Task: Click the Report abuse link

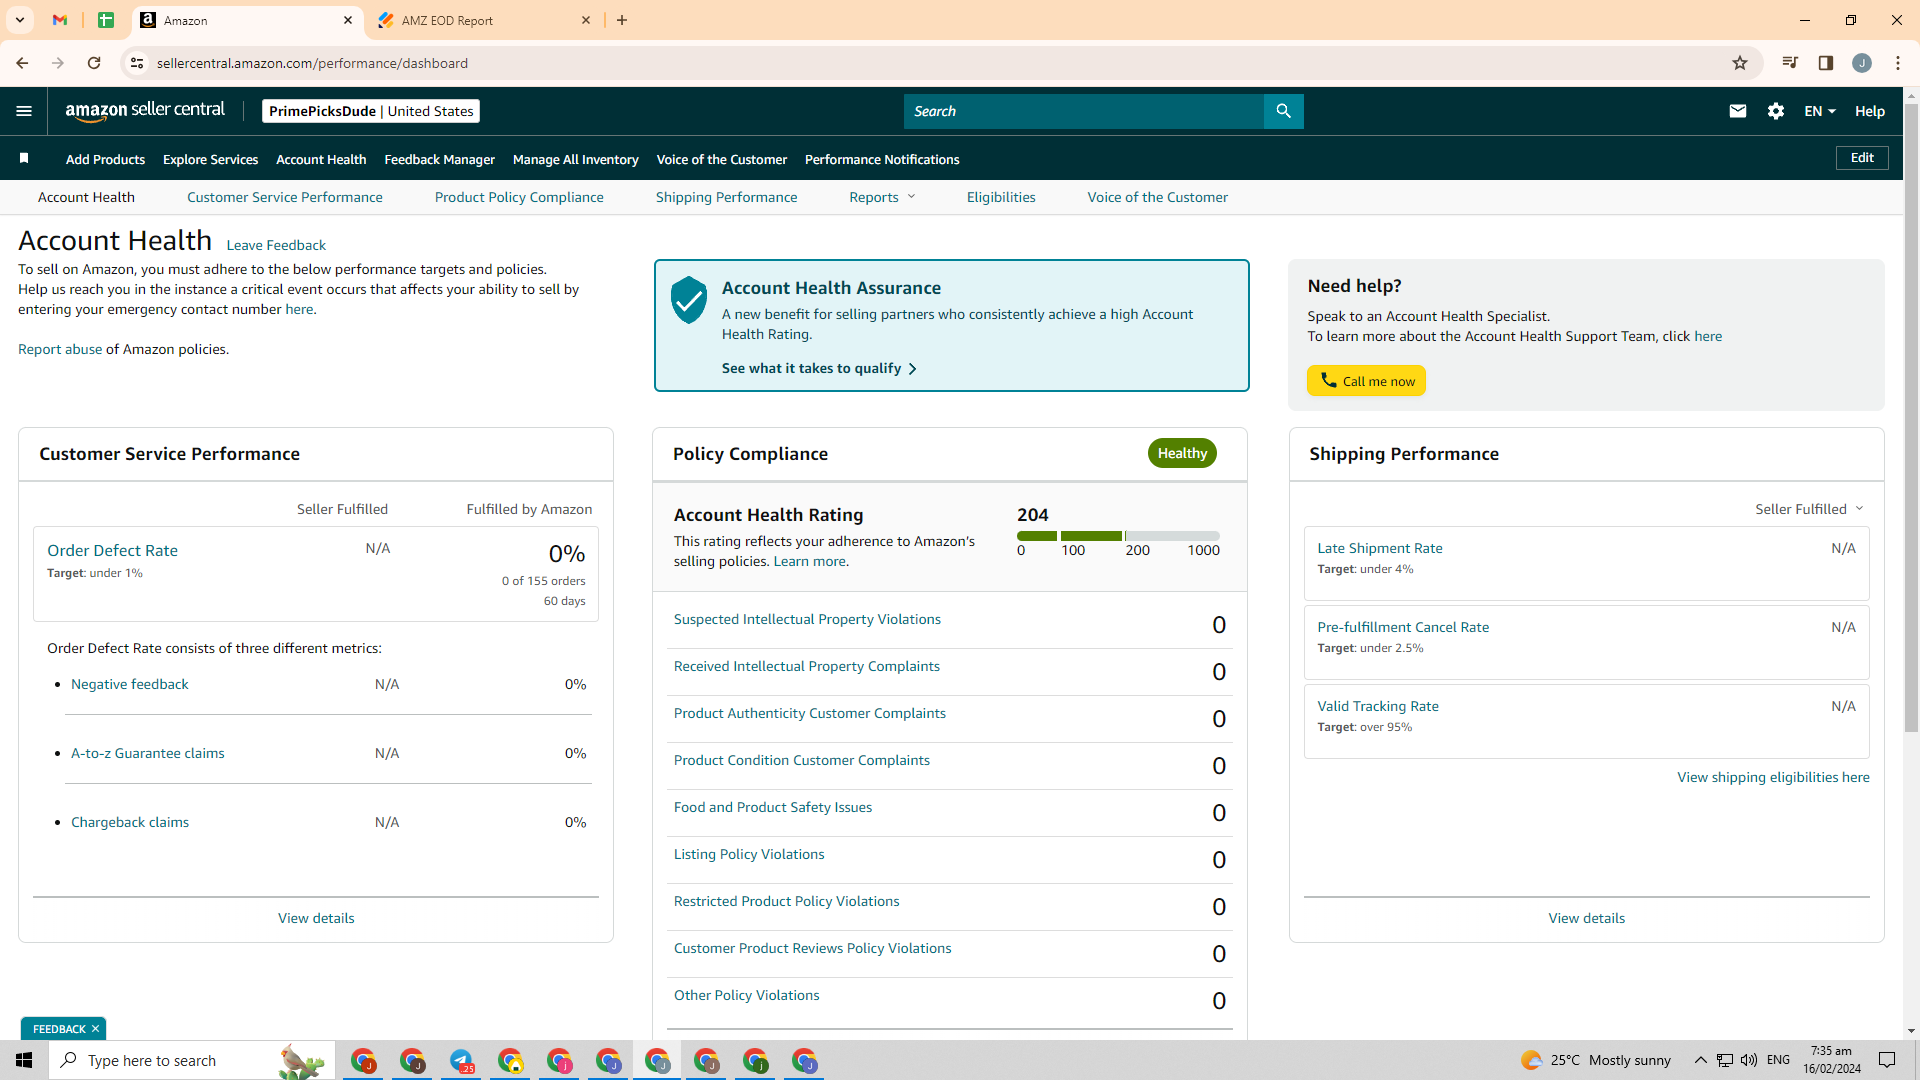Action: point(60,349)
